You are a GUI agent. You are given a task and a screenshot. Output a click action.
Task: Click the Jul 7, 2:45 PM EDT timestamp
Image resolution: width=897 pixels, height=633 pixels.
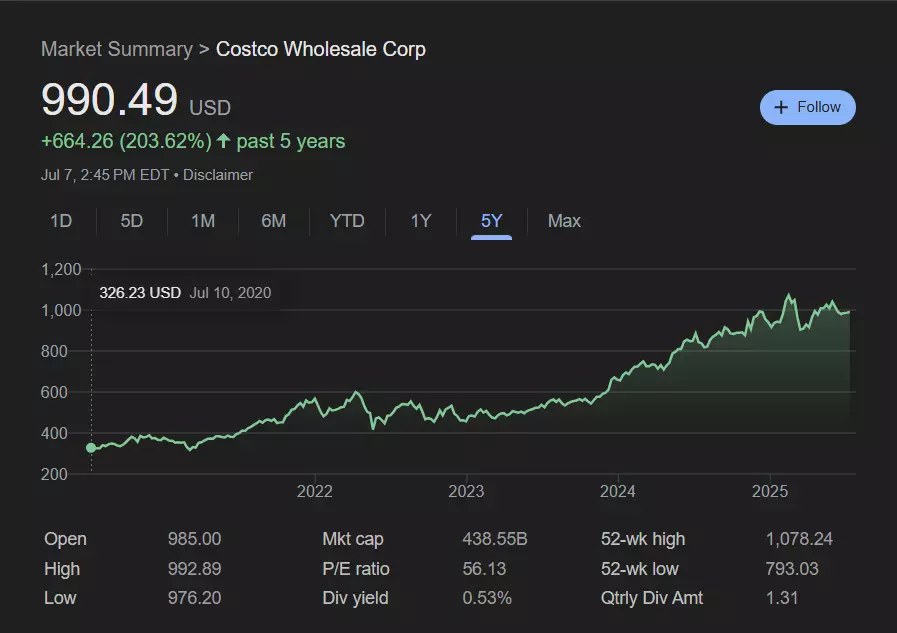point(105,175)
